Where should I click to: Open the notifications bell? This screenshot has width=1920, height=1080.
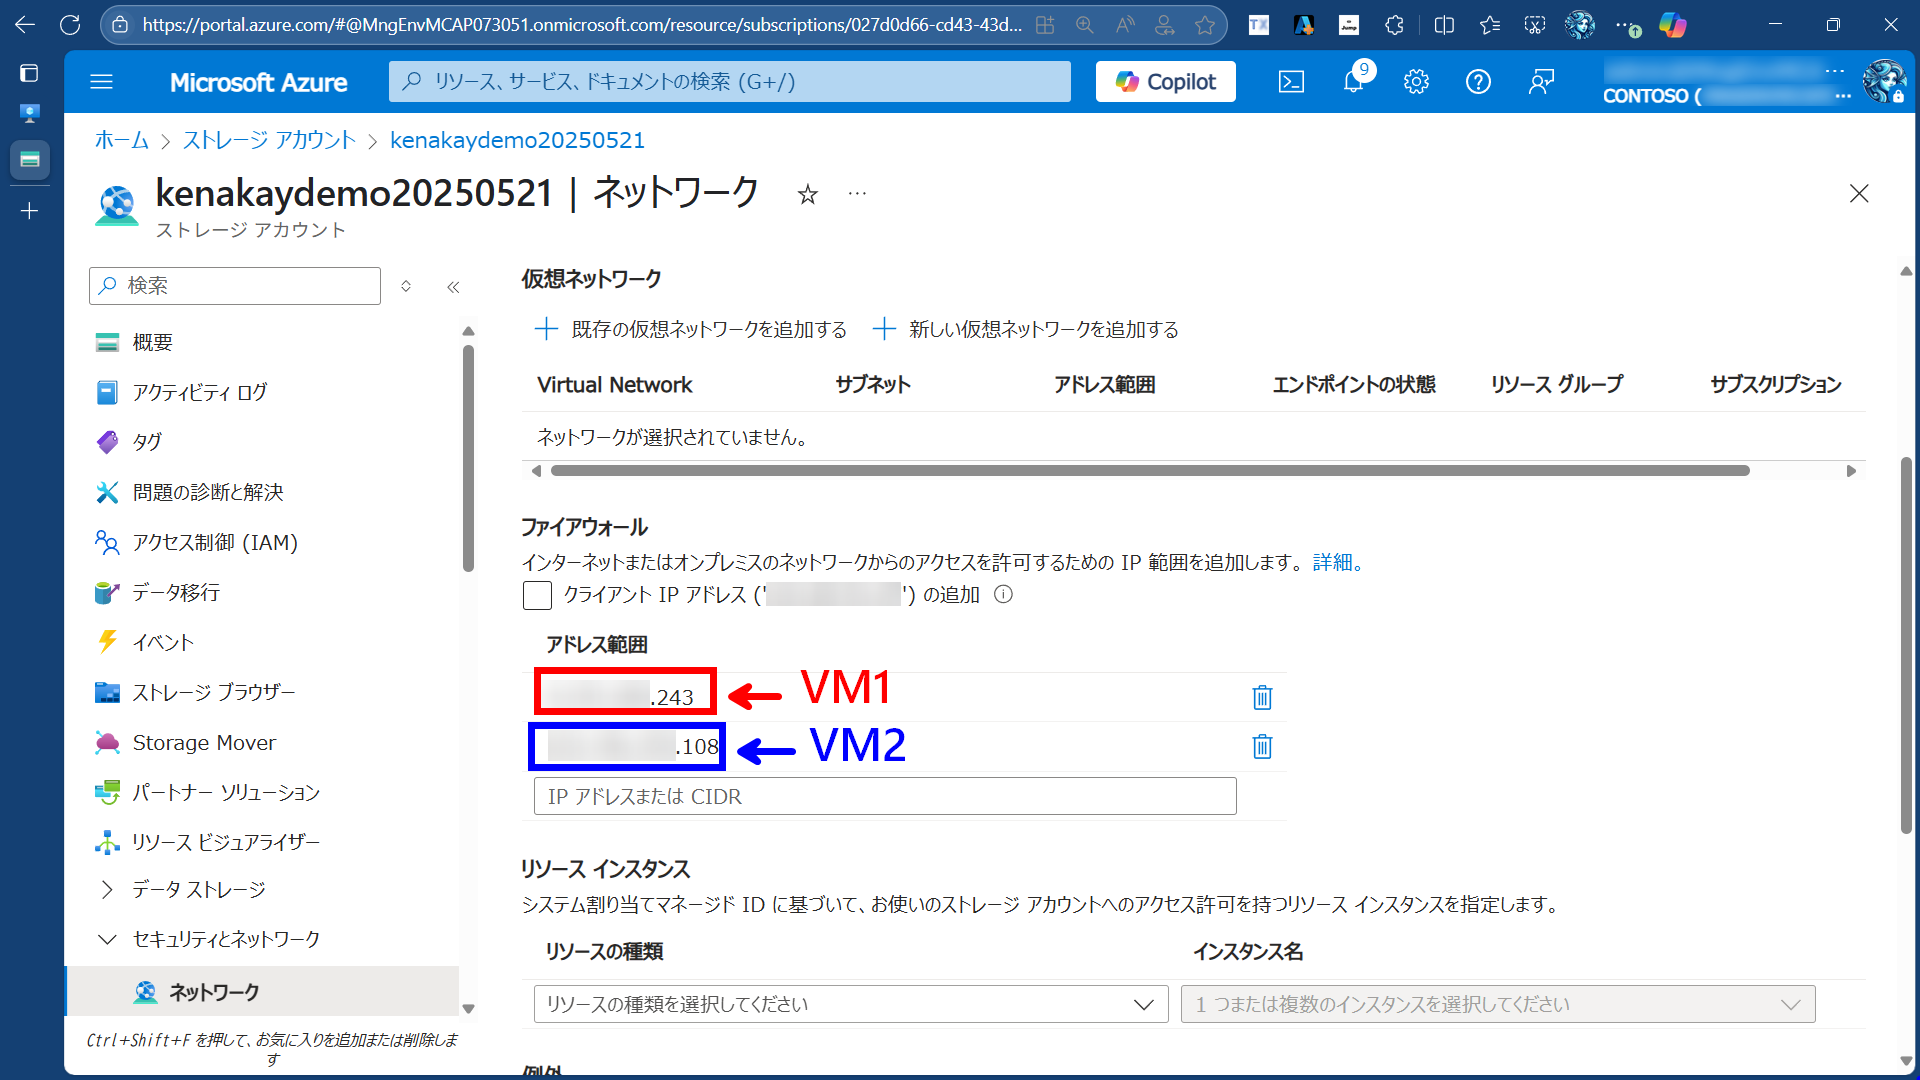[x=1354, y=82]
